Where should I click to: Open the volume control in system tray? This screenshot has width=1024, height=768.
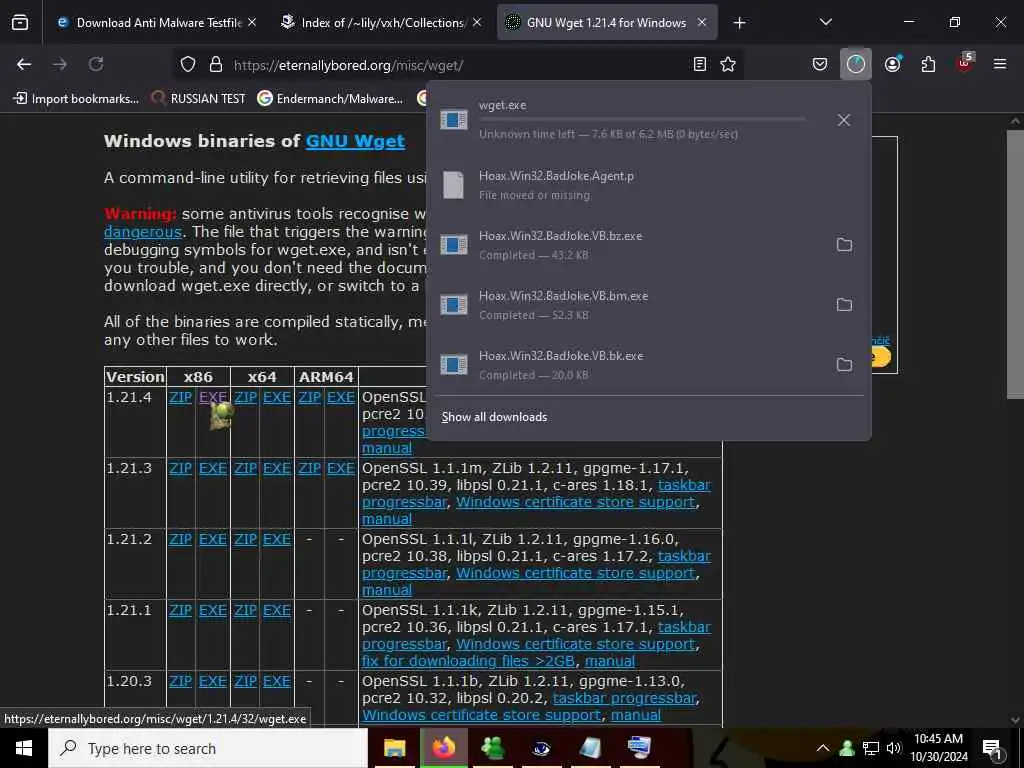[893, 748]
